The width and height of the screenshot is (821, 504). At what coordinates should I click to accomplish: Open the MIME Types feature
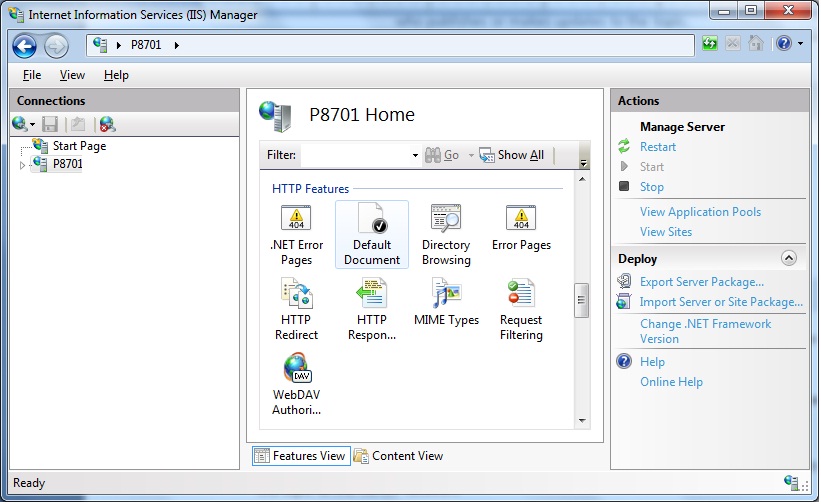click(446, 303)
